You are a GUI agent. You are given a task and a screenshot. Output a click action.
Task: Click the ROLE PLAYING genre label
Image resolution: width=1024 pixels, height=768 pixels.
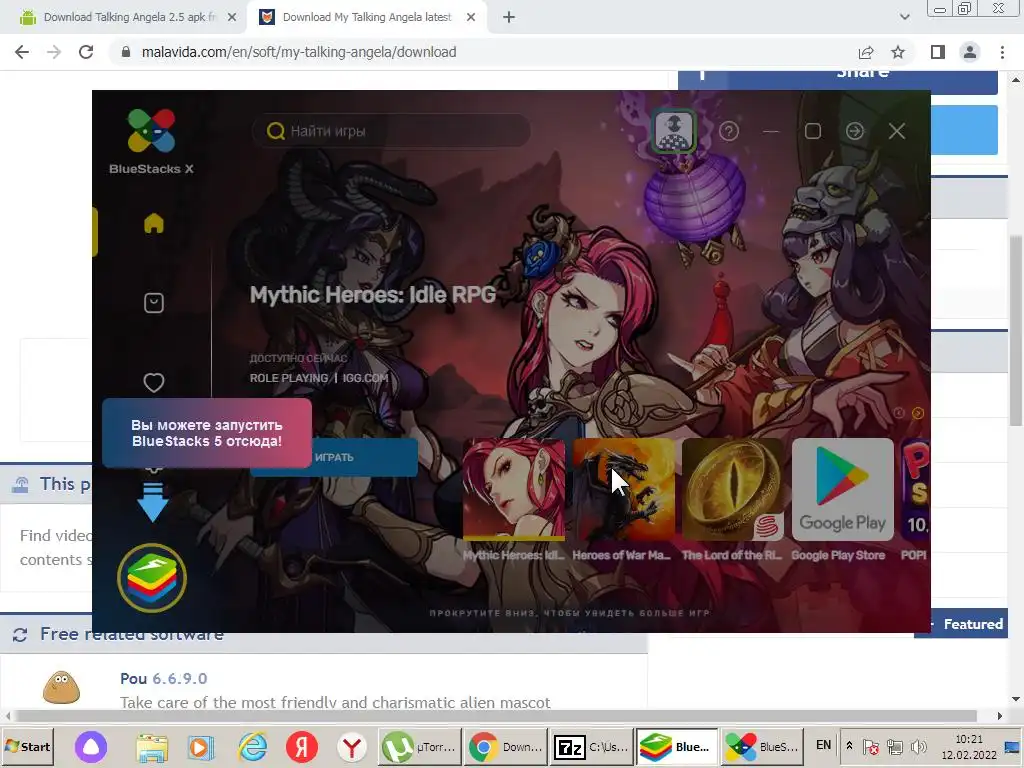[289, 378]
